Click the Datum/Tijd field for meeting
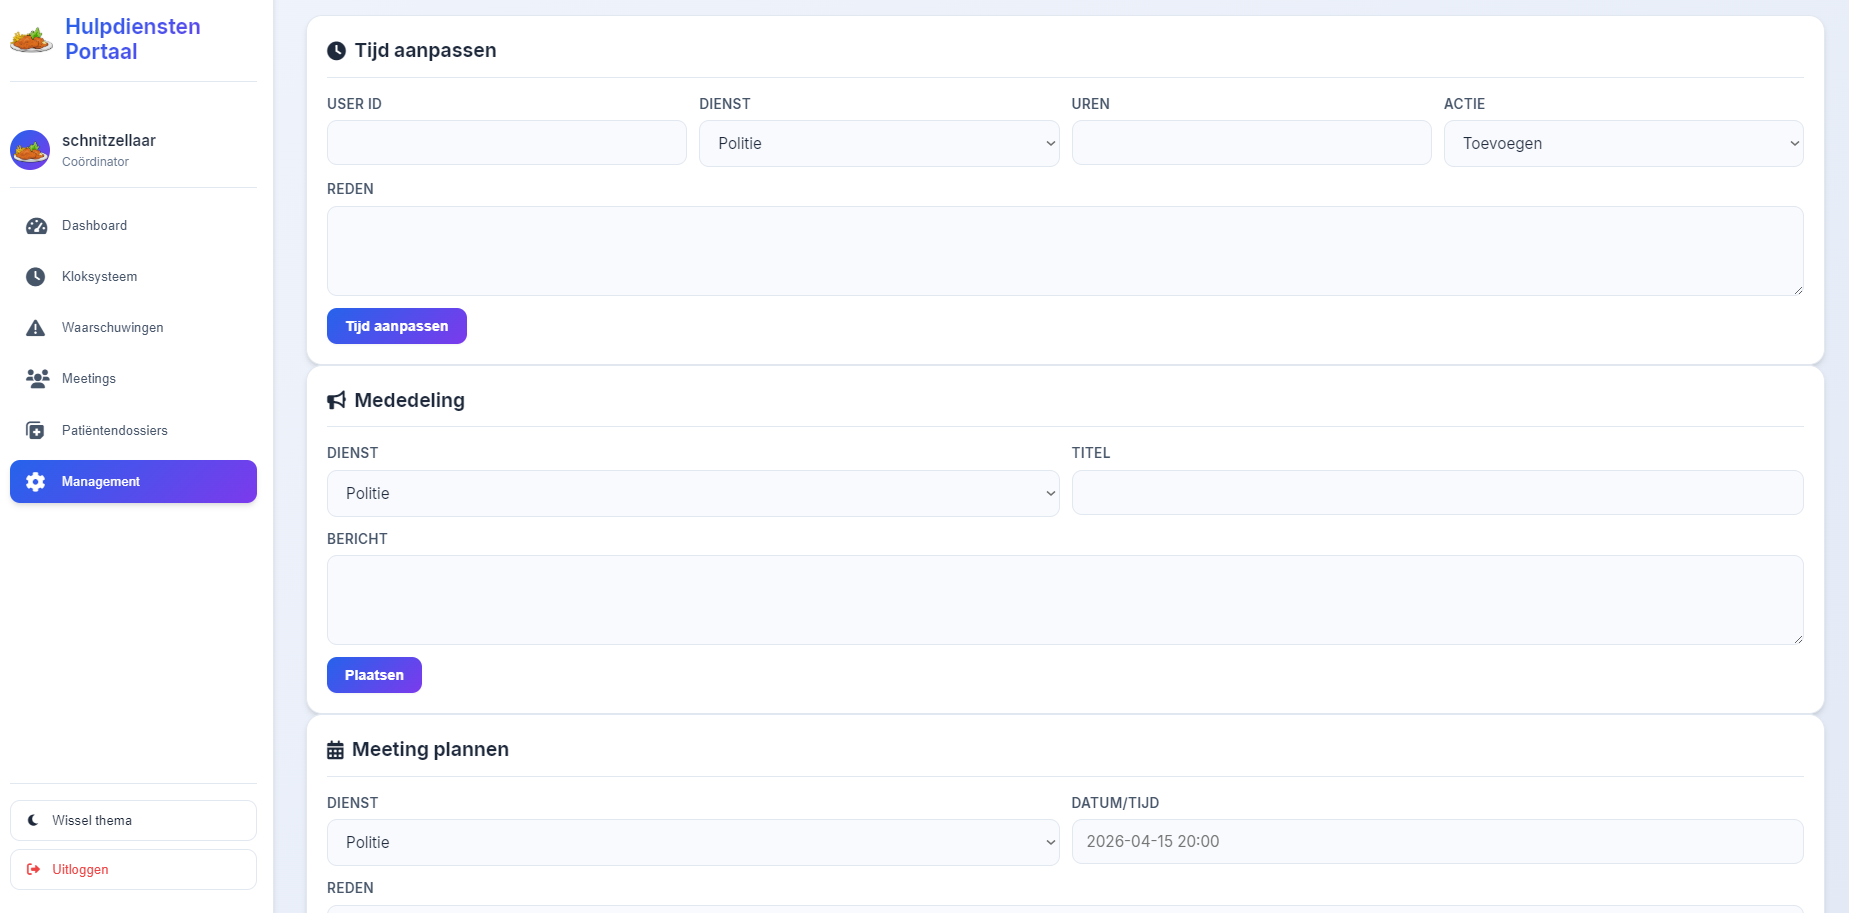The image size is (1849, 913). [x=1436, y=842]
